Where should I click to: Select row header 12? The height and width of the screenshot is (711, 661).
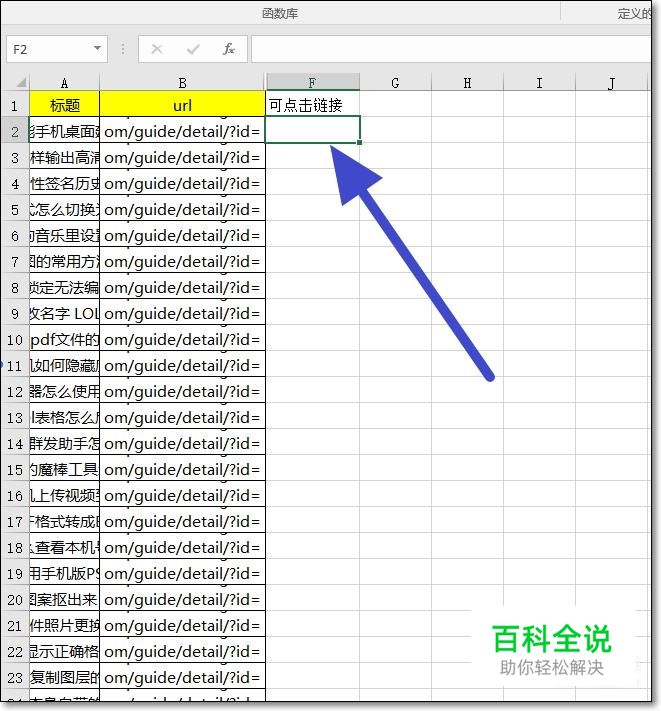[15, 392]
